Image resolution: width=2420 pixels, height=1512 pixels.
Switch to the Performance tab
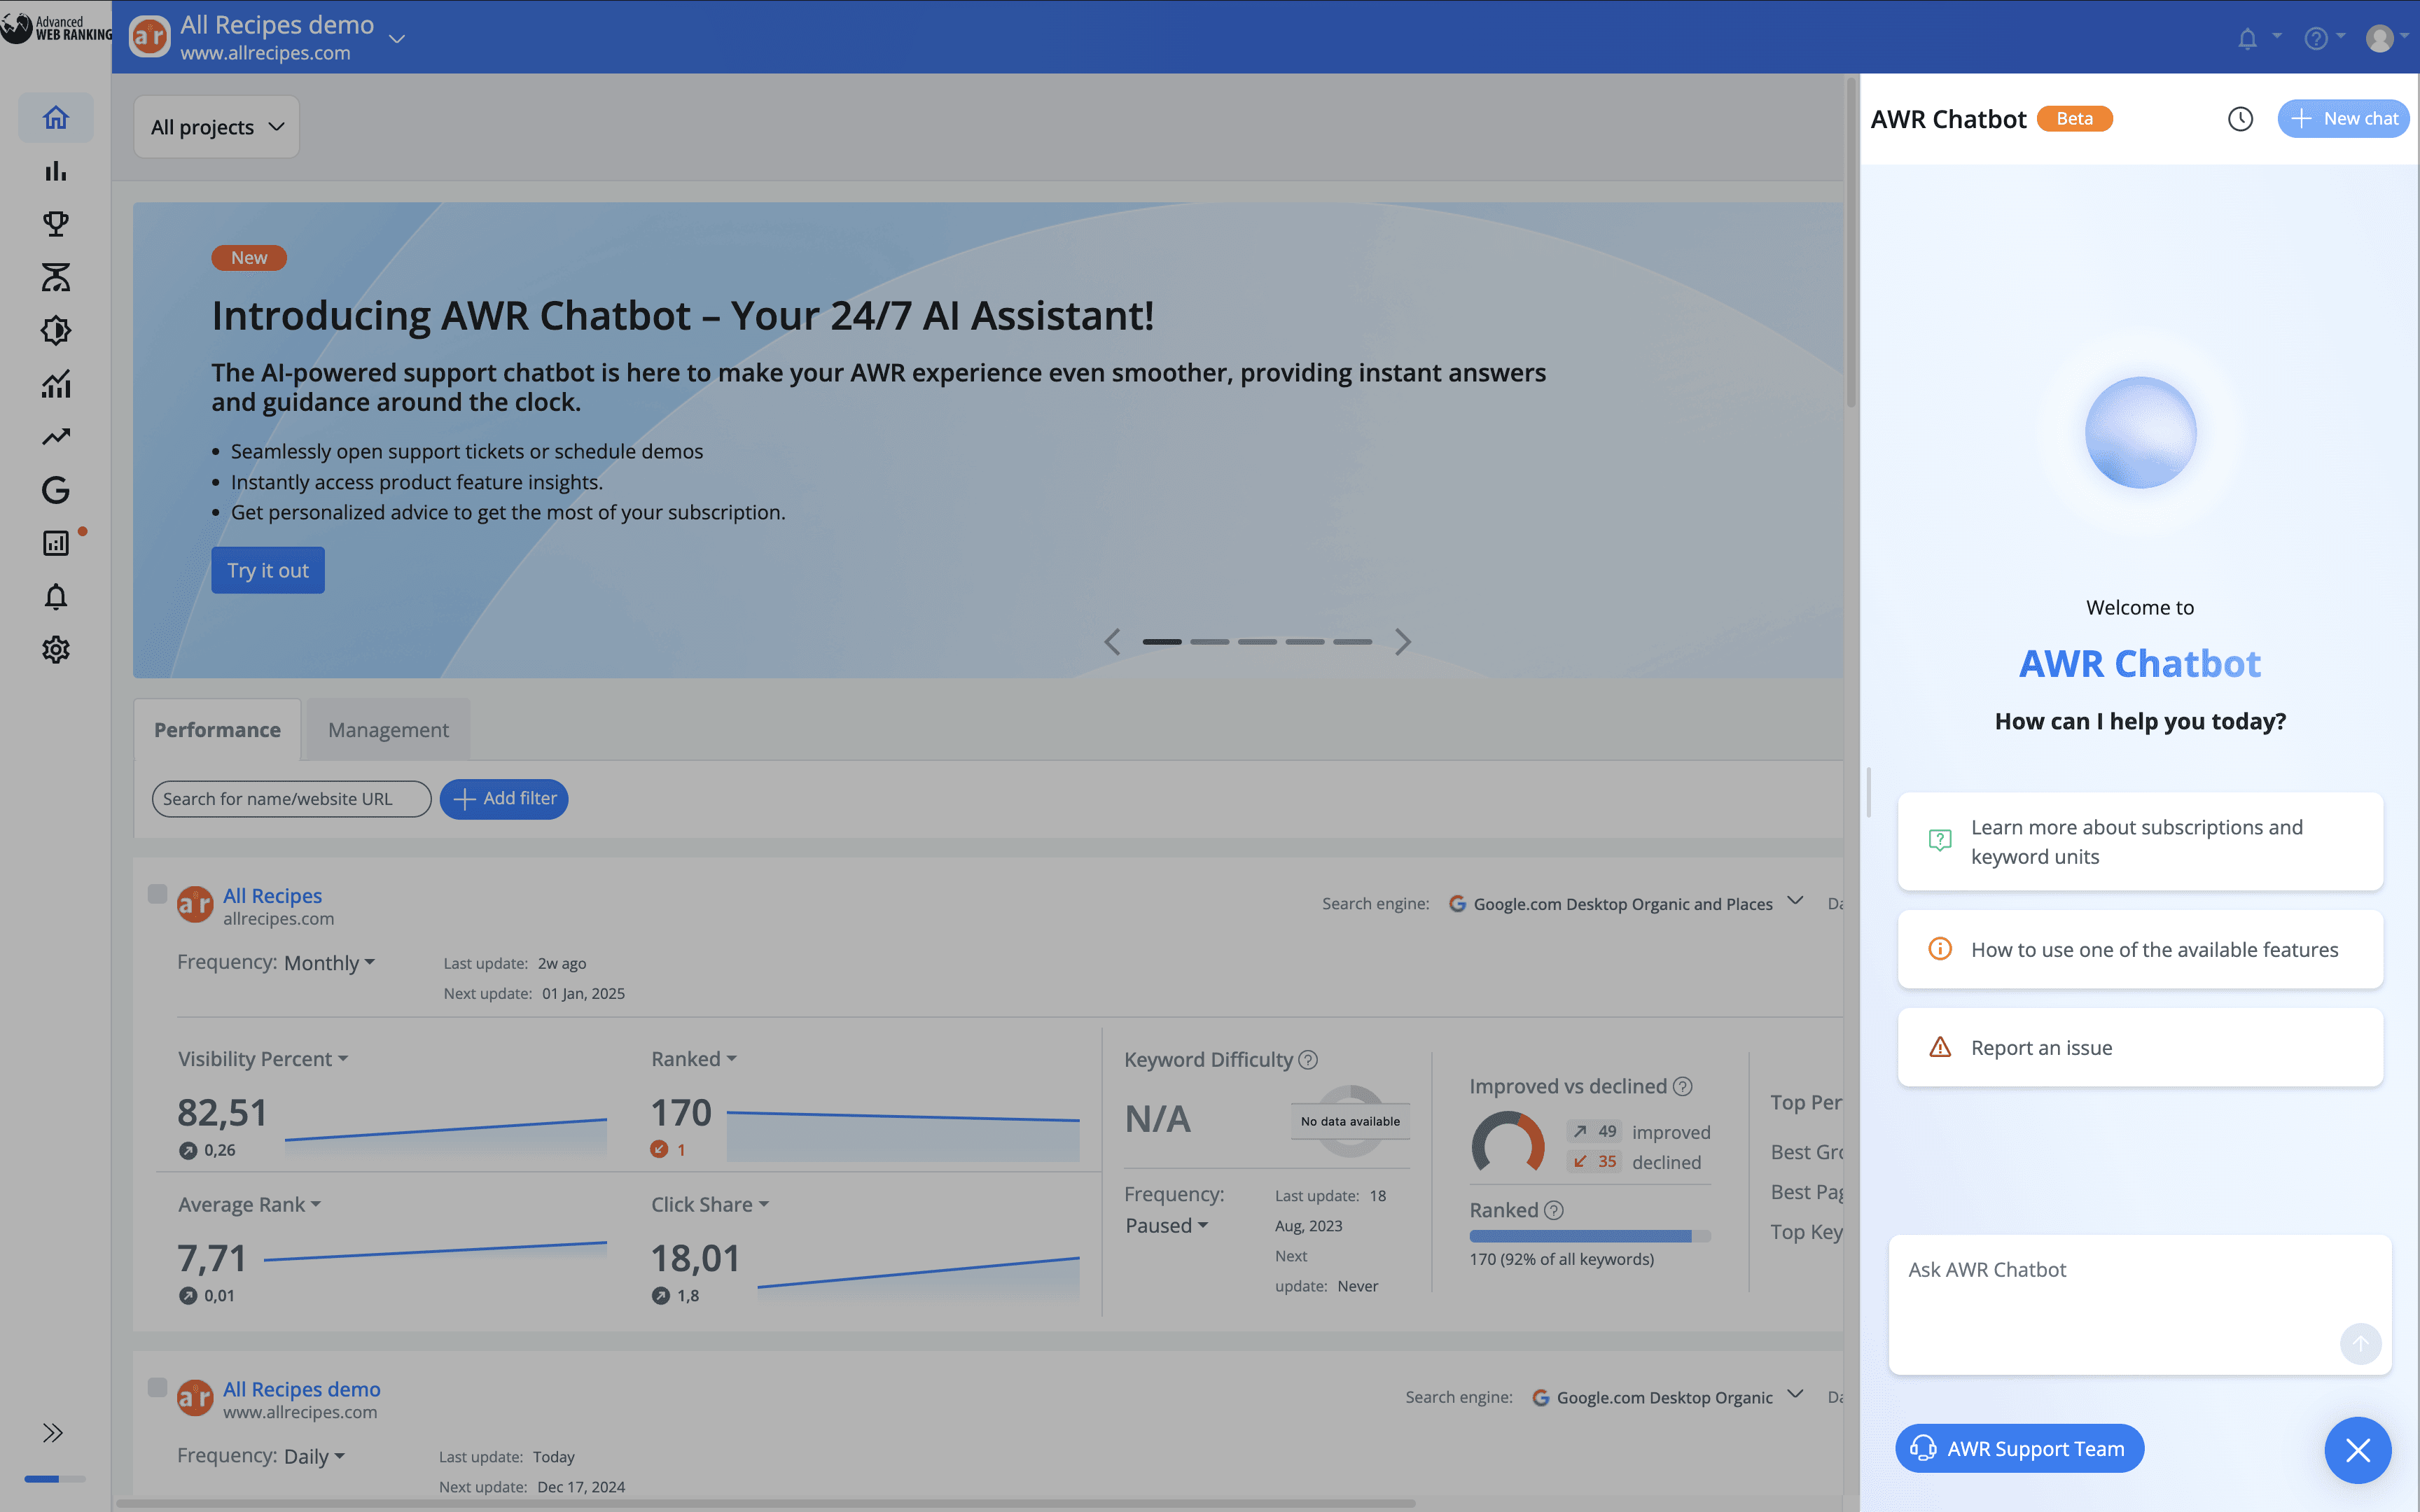[x=217, y=730]
